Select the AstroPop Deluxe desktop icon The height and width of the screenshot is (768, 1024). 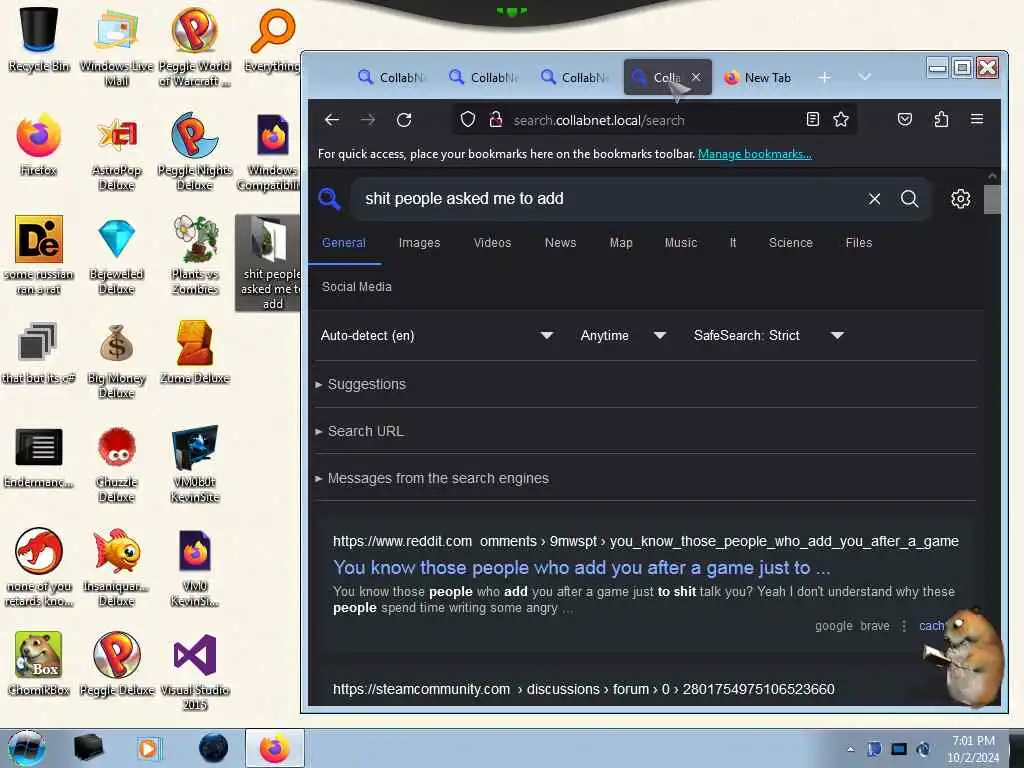point(116,152)
